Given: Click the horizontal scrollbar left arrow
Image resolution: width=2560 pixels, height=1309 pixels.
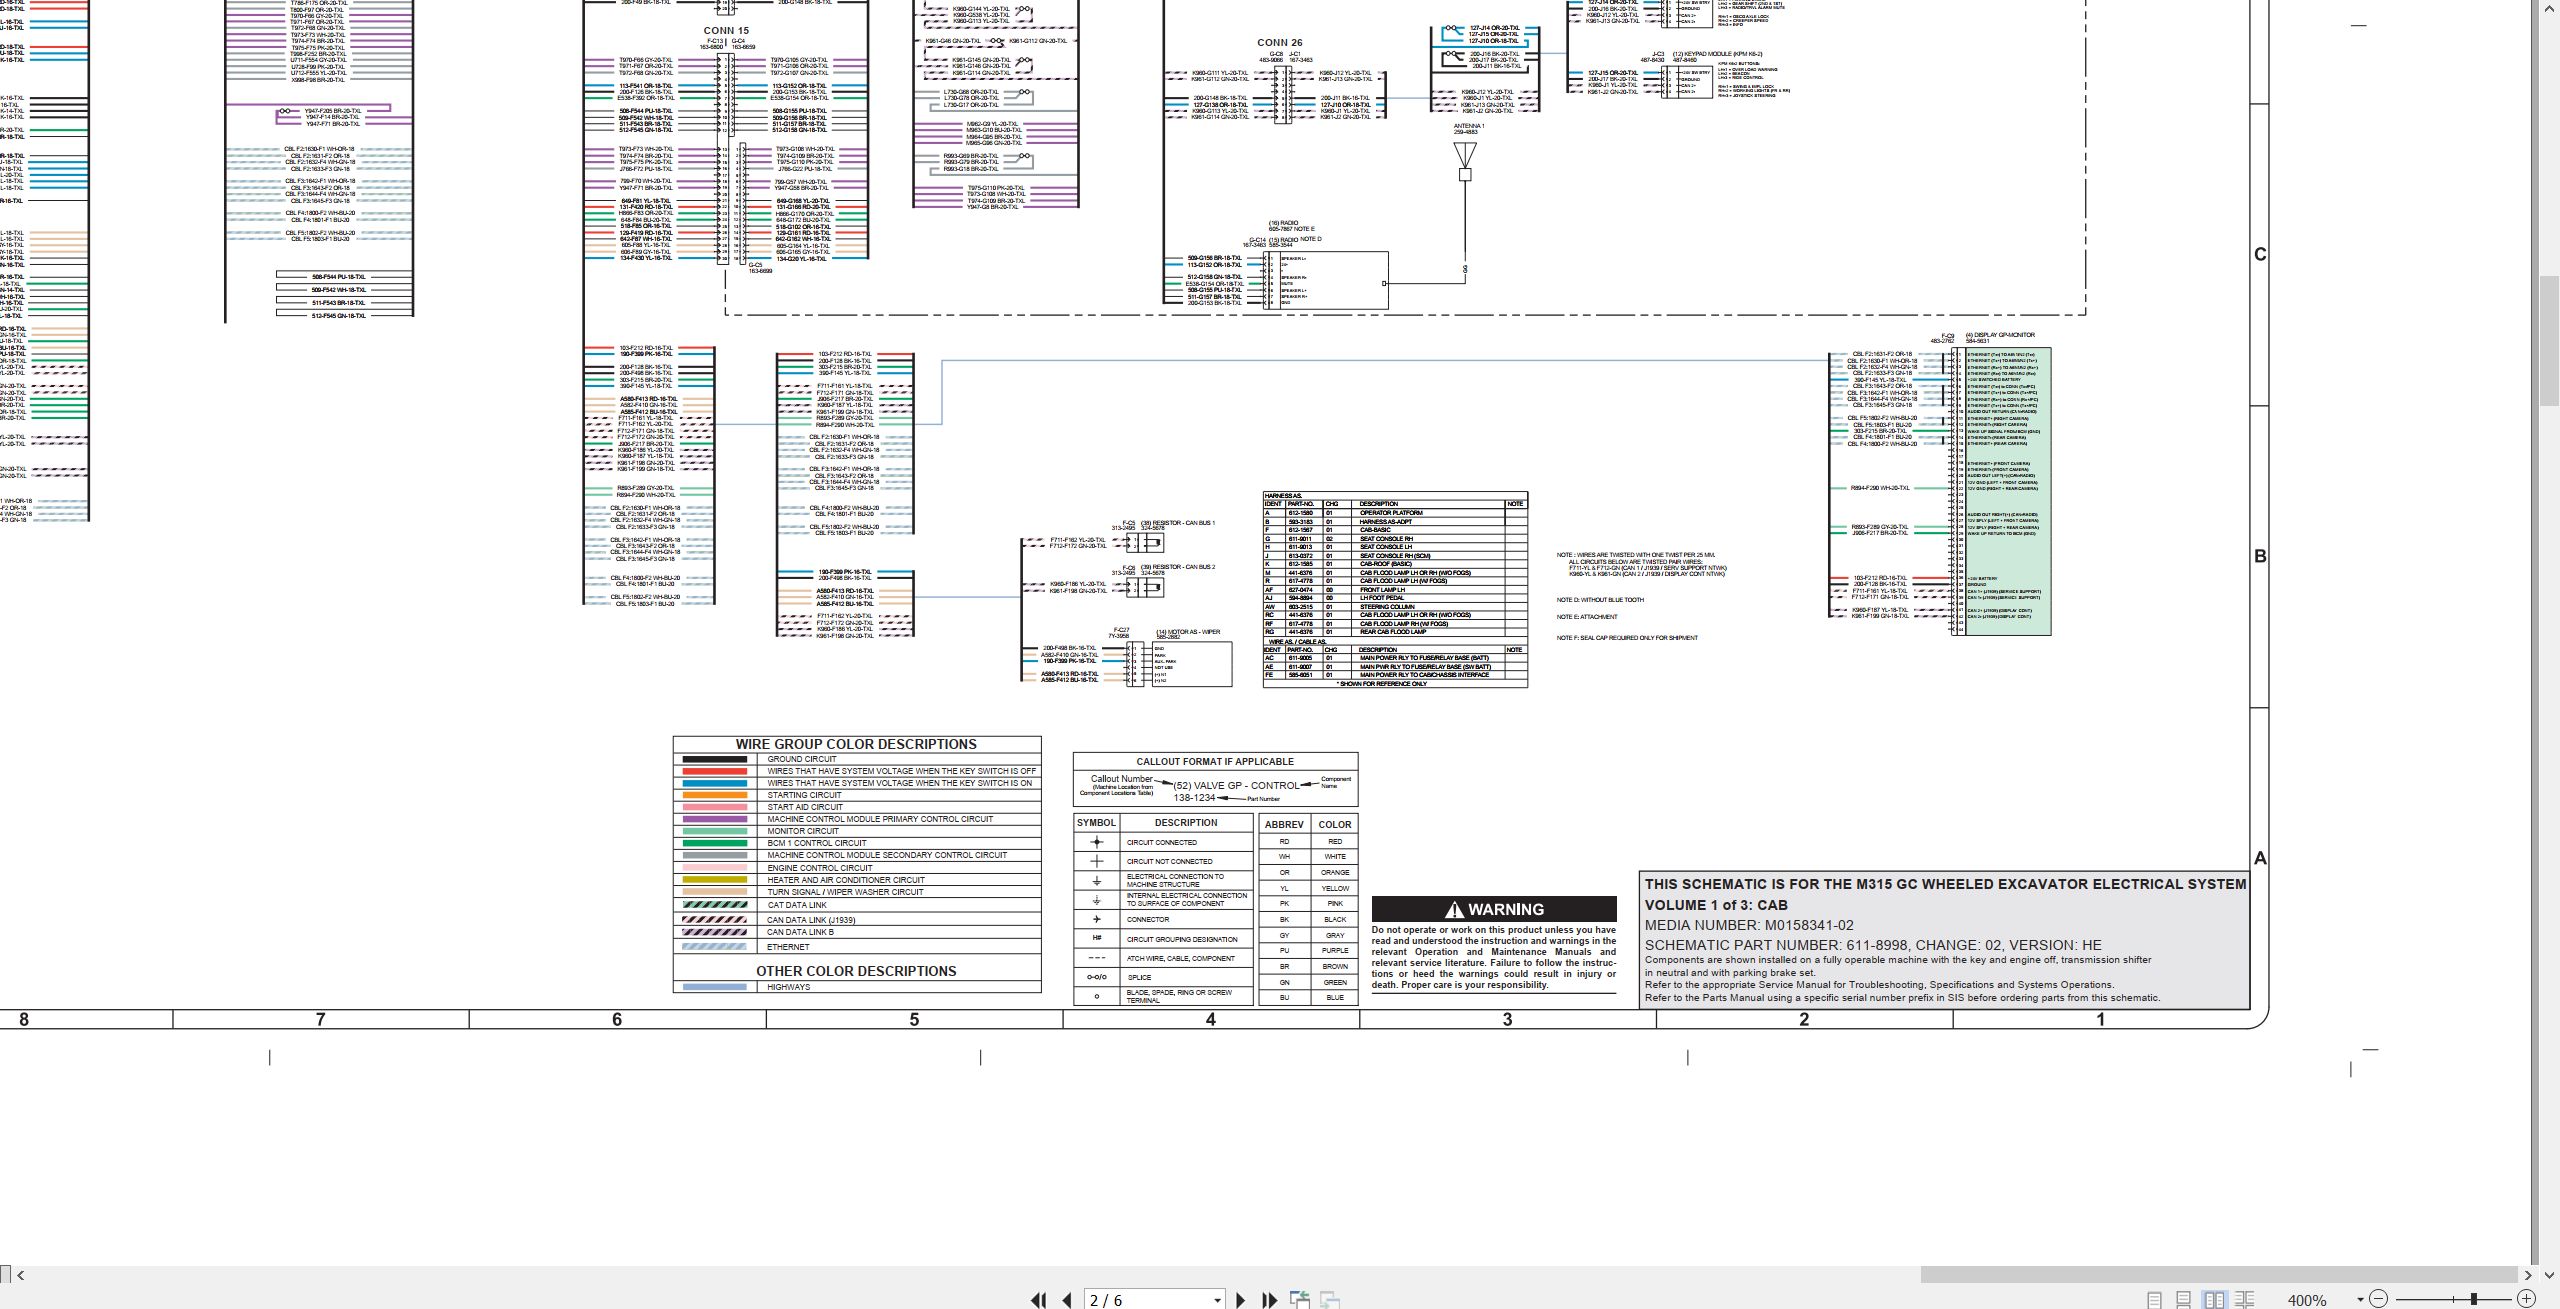Looking at the screenshot, I should tap(21, 1275).
